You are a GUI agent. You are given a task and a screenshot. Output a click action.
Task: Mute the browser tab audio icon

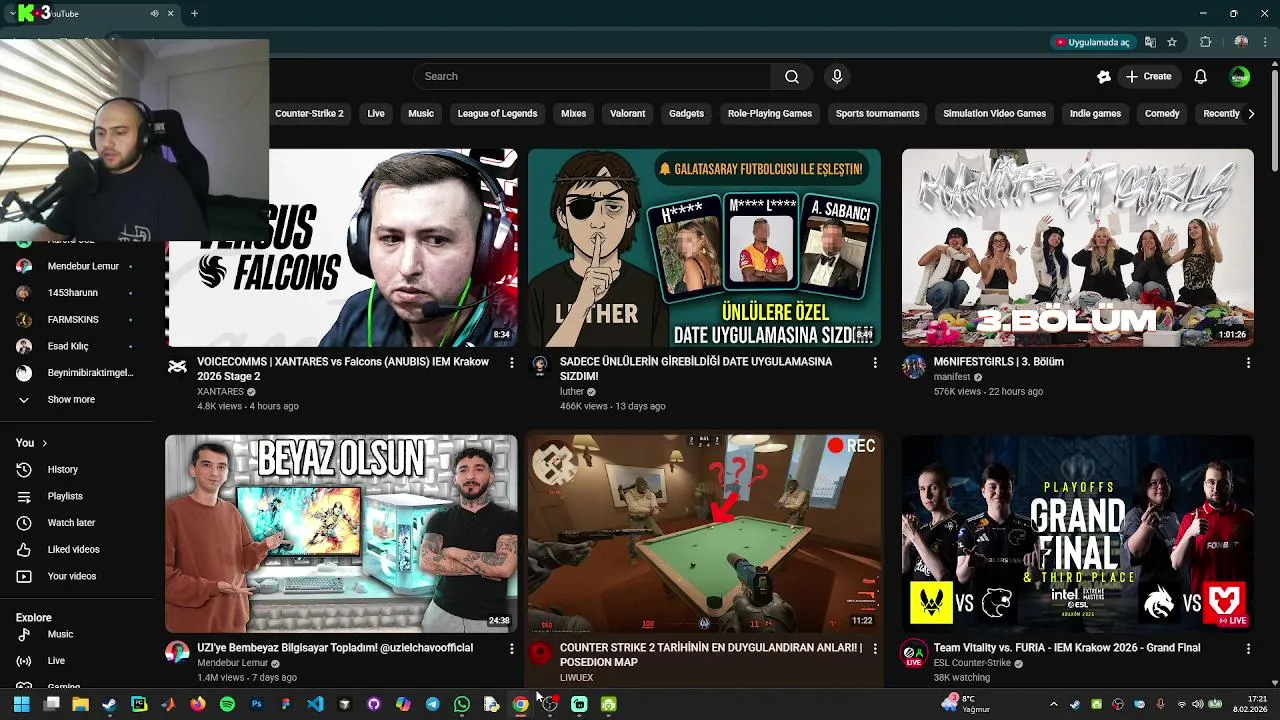tap(154, 14)
